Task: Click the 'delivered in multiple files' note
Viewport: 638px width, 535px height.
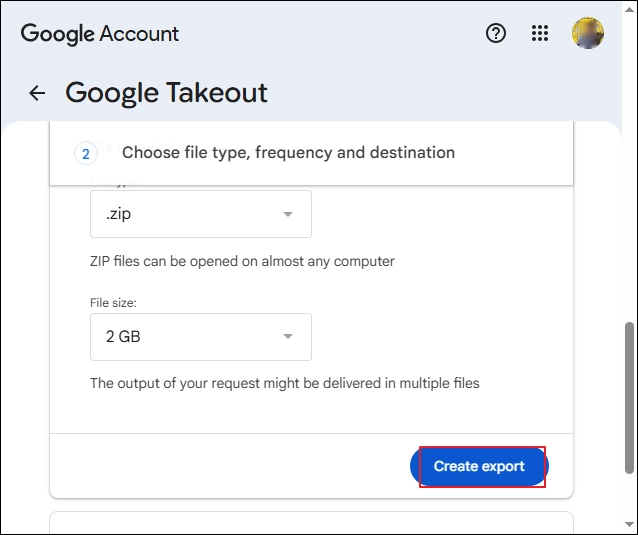Action: (284, 383)
